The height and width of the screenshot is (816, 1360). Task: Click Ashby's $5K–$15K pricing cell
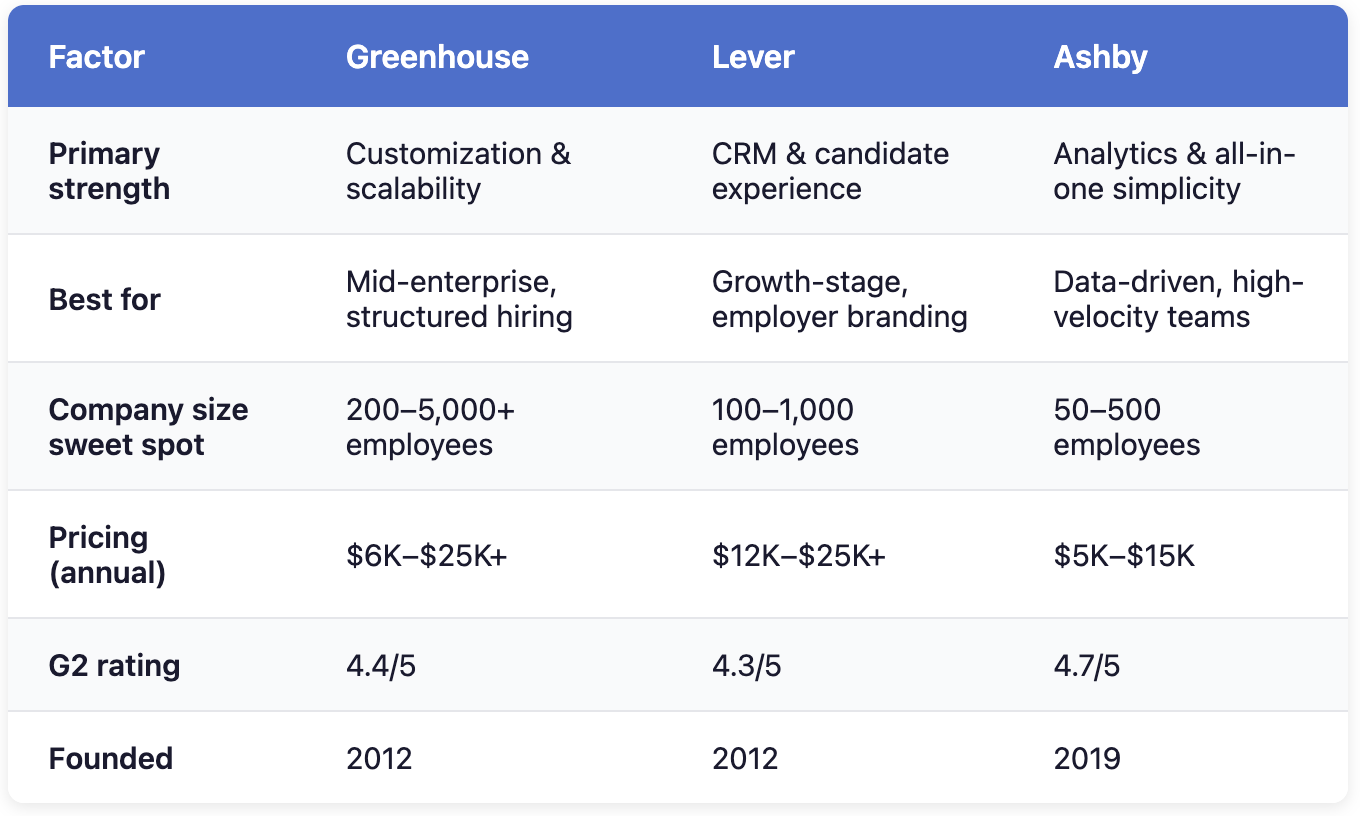(1124, 555)
